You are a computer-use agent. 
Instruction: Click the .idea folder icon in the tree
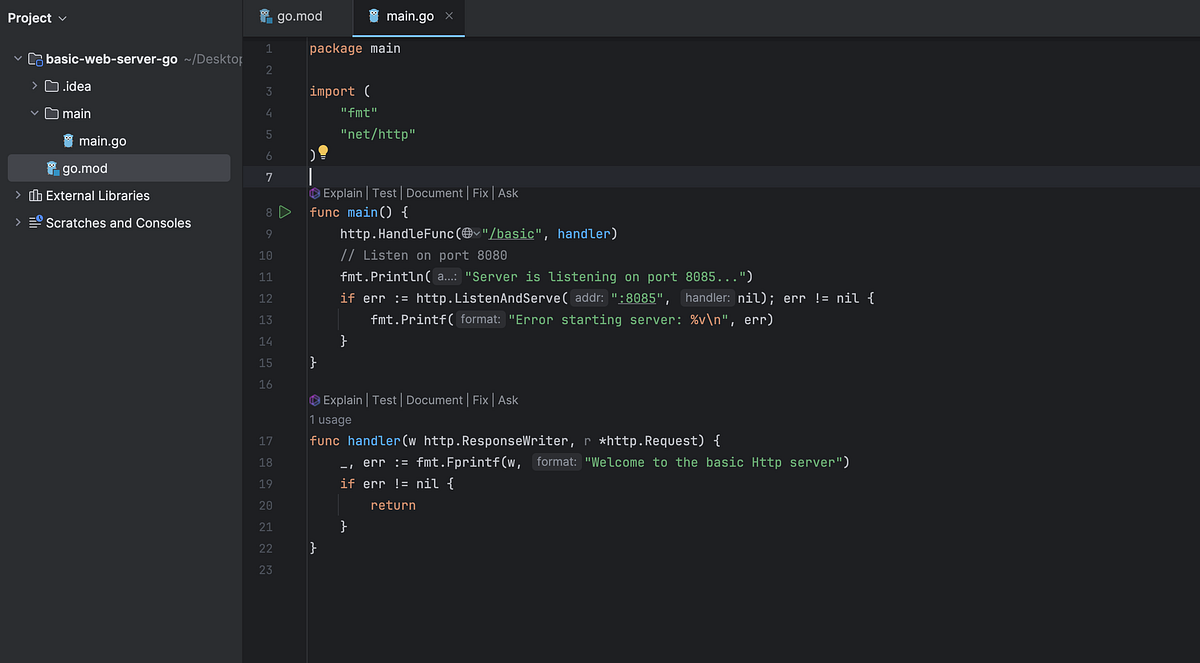[52, 86]
